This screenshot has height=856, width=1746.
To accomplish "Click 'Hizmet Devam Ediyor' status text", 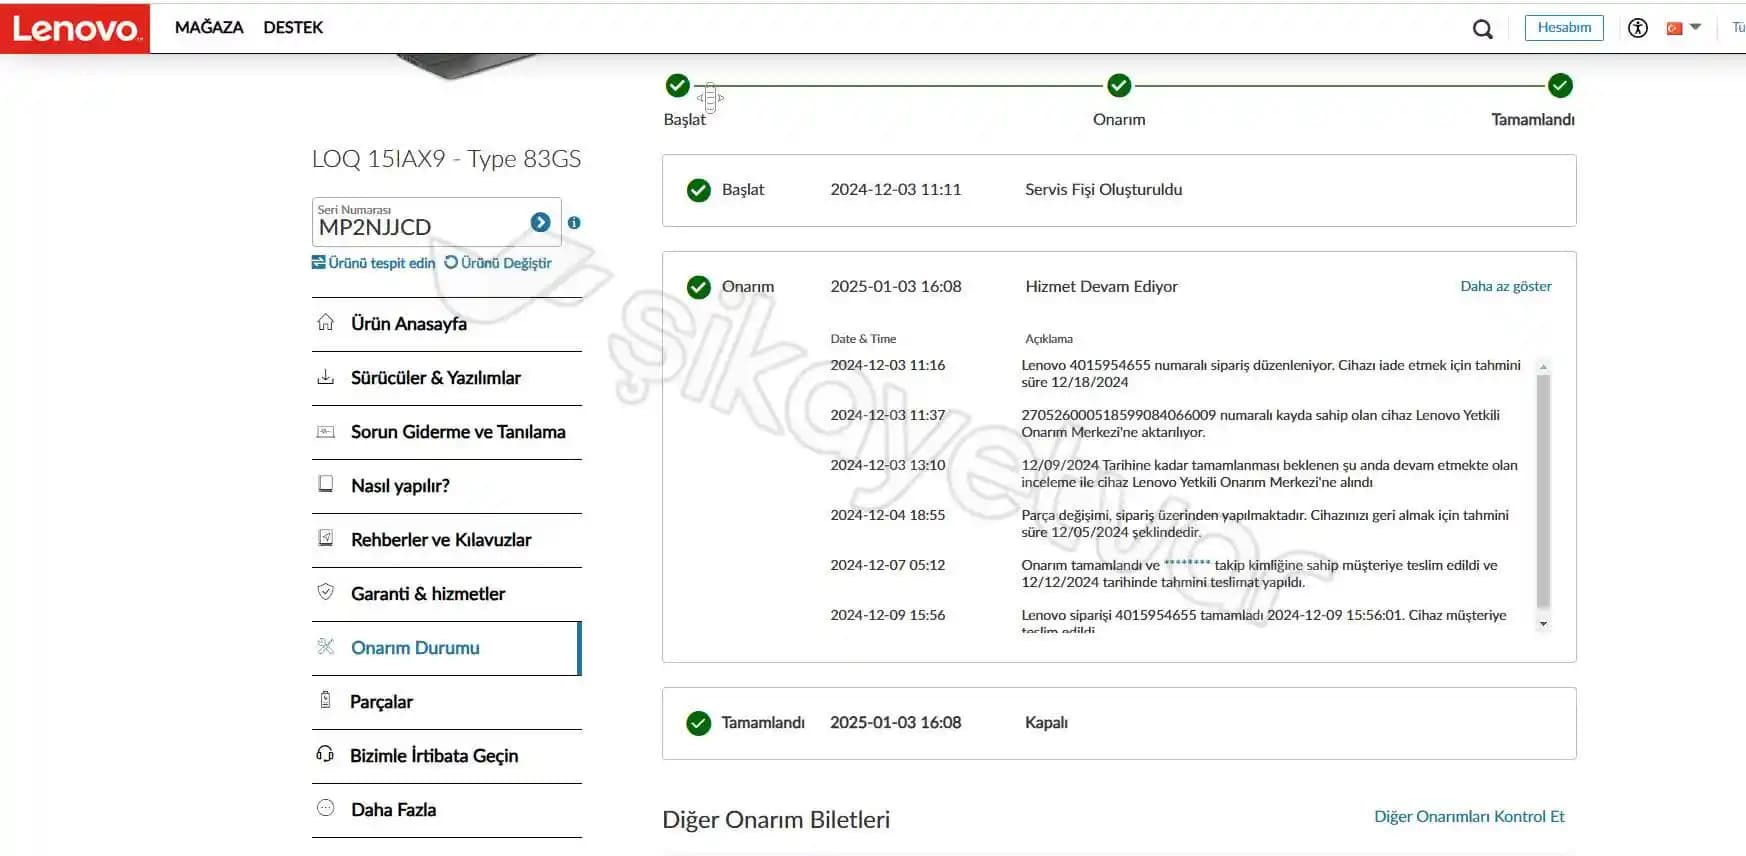I will (1101, 287).
